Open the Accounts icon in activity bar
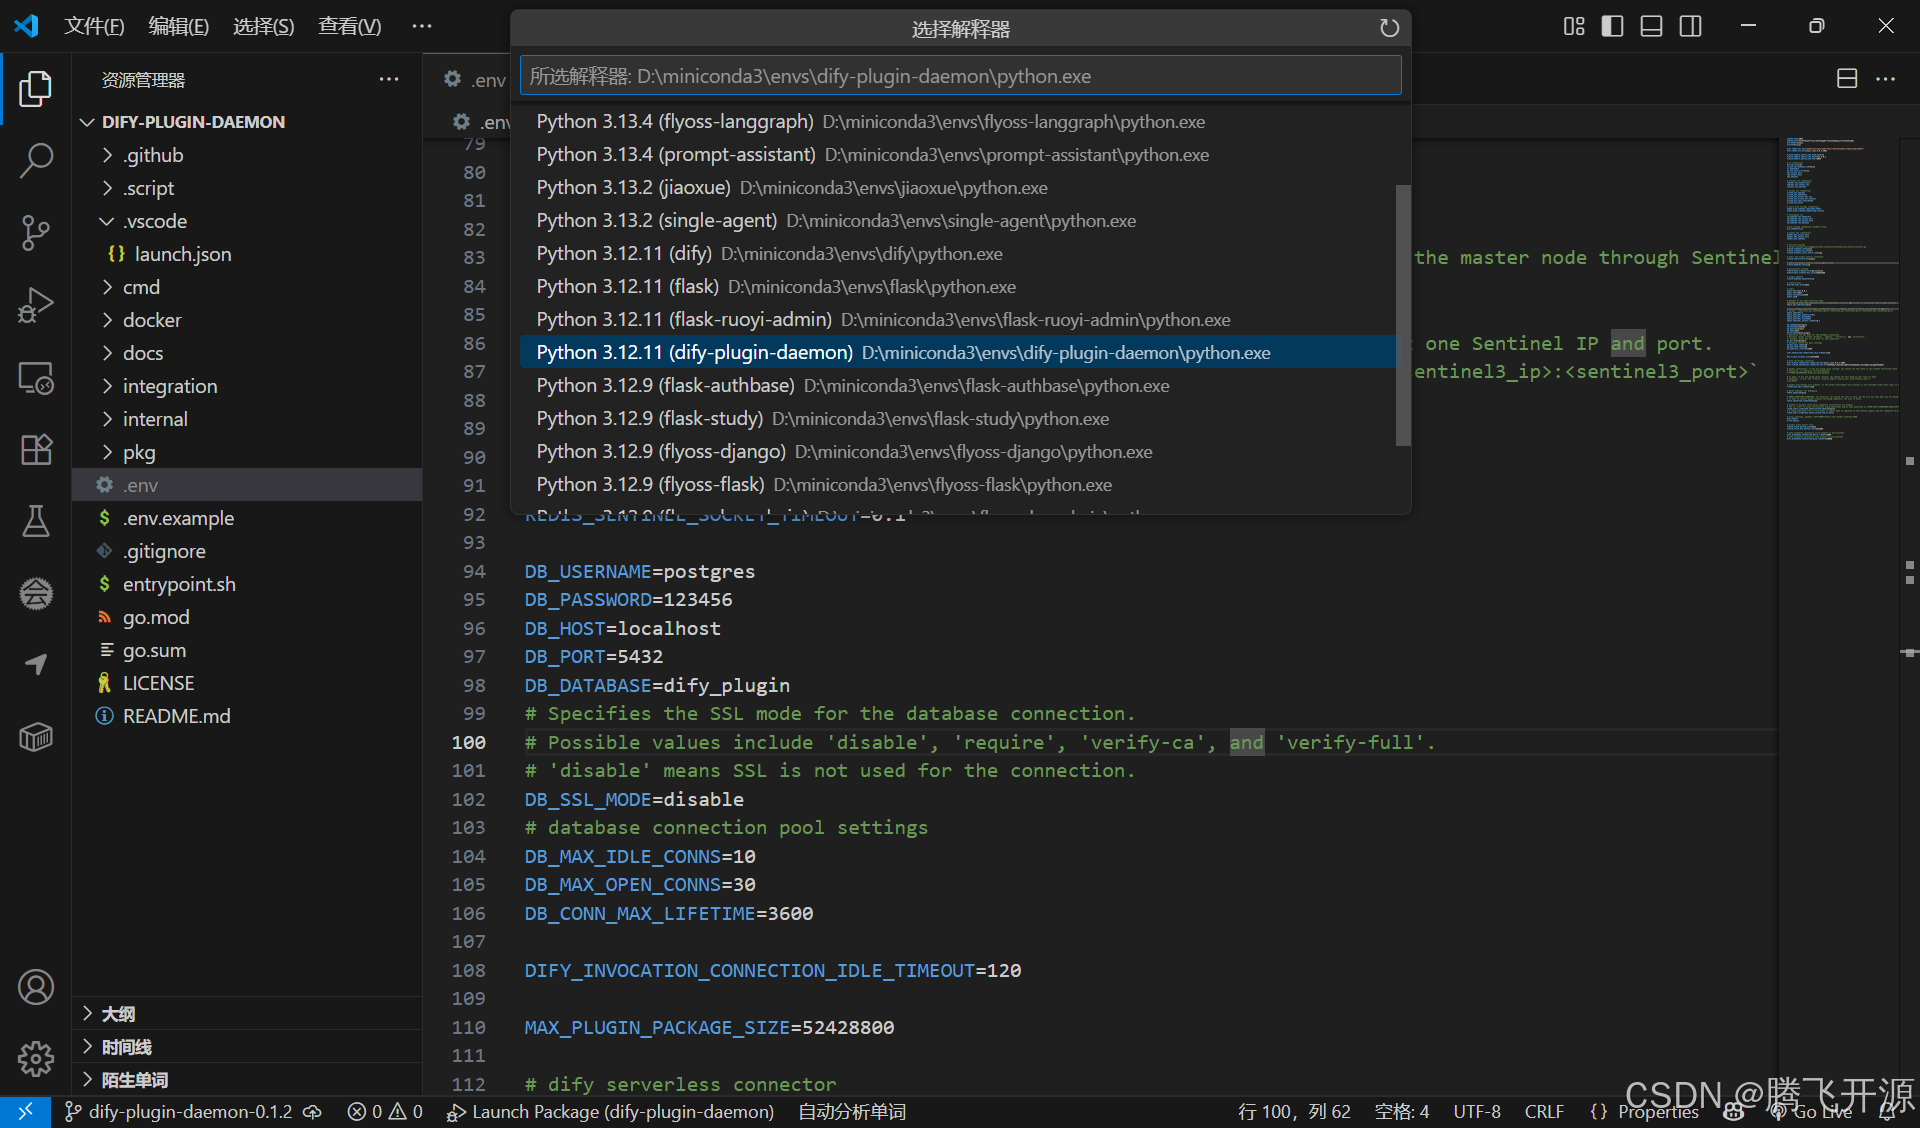Screen dimensions: 1920x1128 click(36, 987)
